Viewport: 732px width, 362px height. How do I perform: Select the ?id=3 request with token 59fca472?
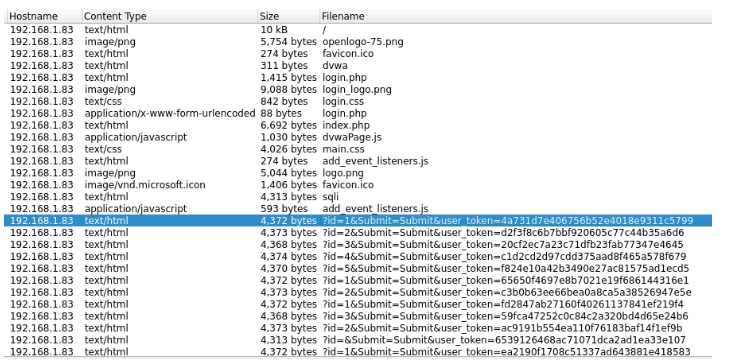point(358,316)
